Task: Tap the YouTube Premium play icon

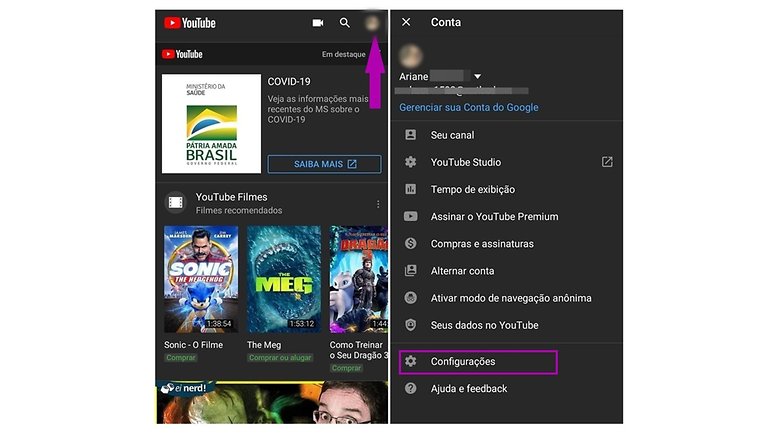Action: (410, 217)
